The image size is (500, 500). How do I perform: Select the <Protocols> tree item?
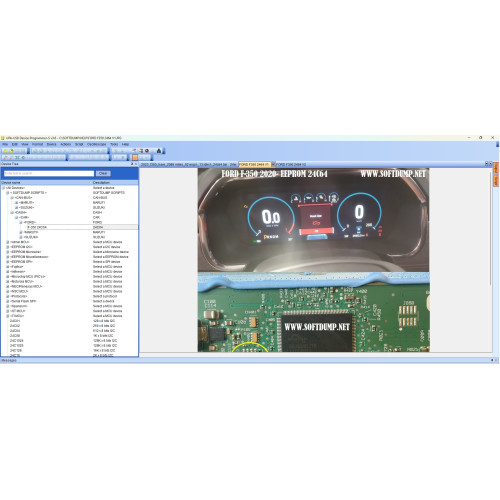(x=19, y=296)
